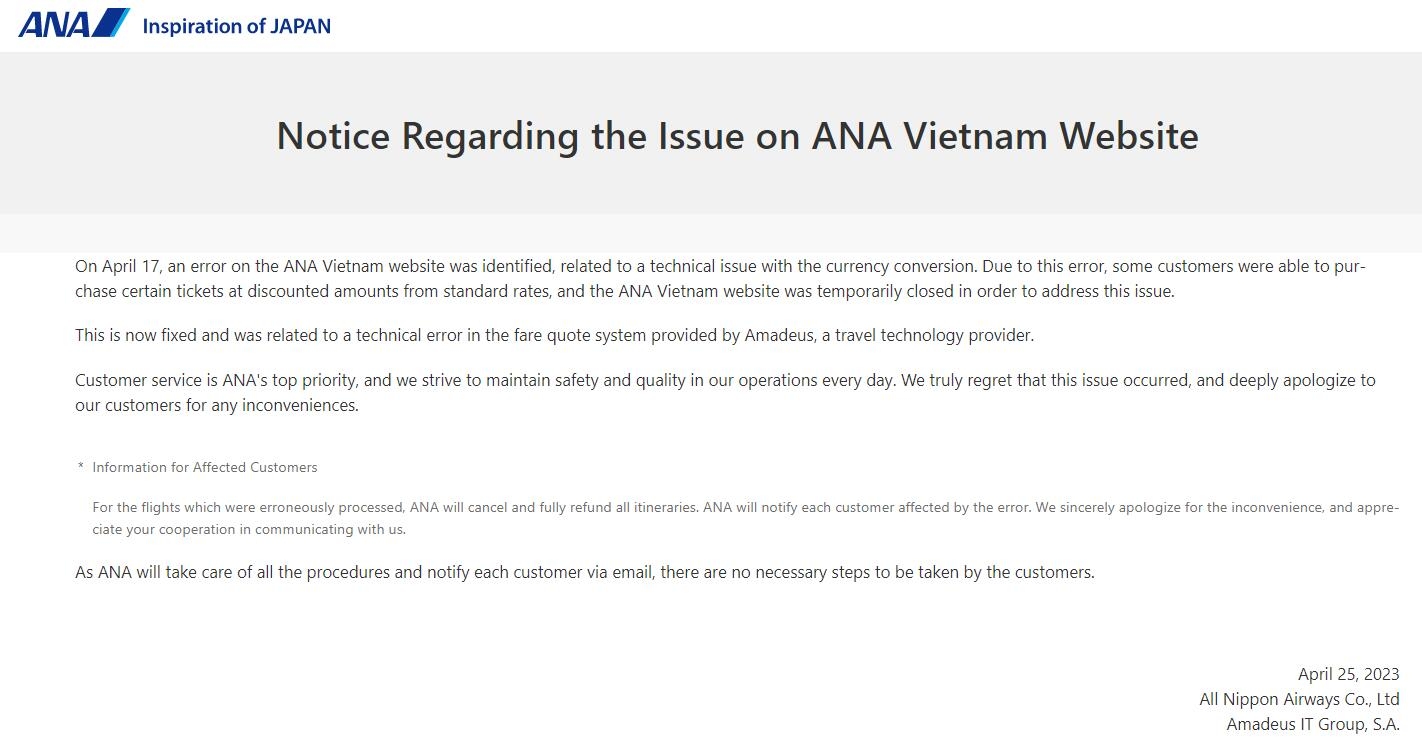The image size is (1422, 739).
Task: Click the "This is now fixed" sentence
Action: (554, 335)
